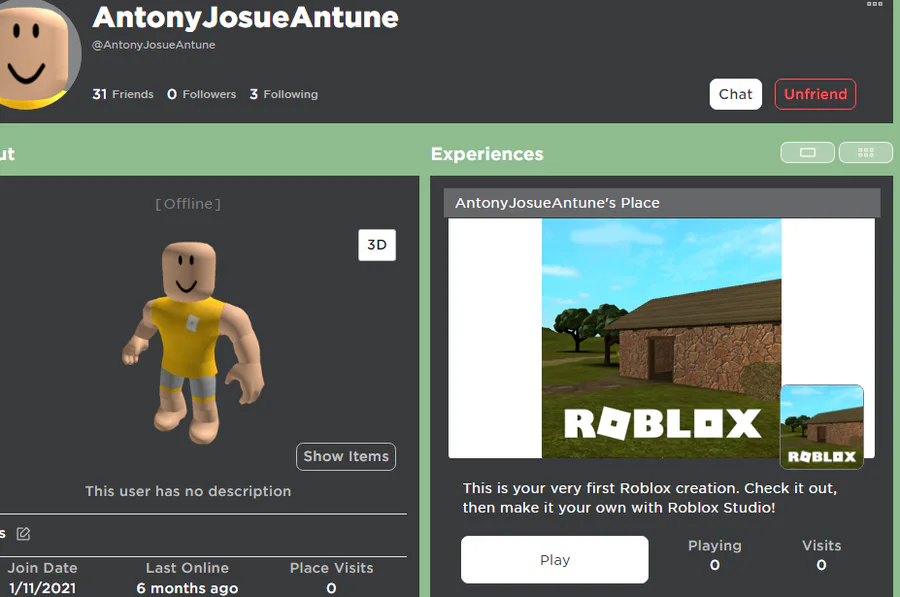
Task: Show Items currently worn by avatar
Action: [346, 456]
